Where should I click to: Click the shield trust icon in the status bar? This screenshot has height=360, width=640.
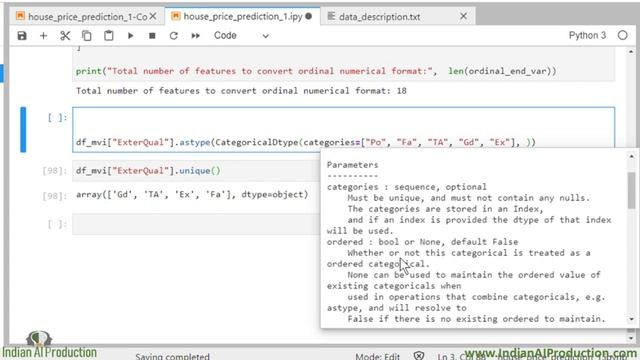[x=419, y=356]
